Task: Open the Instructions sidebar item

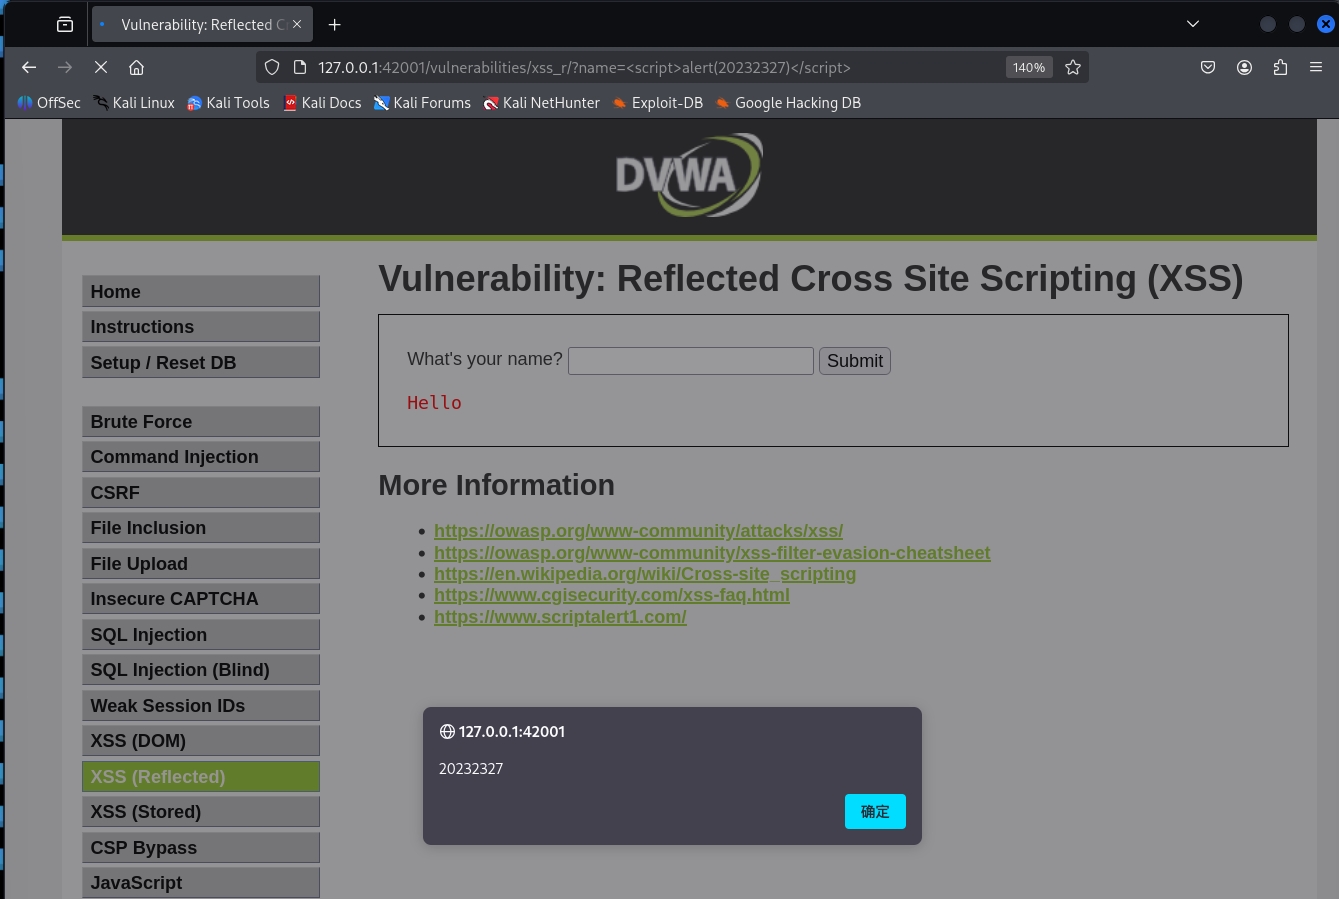Action: click(x=201, y=327)
